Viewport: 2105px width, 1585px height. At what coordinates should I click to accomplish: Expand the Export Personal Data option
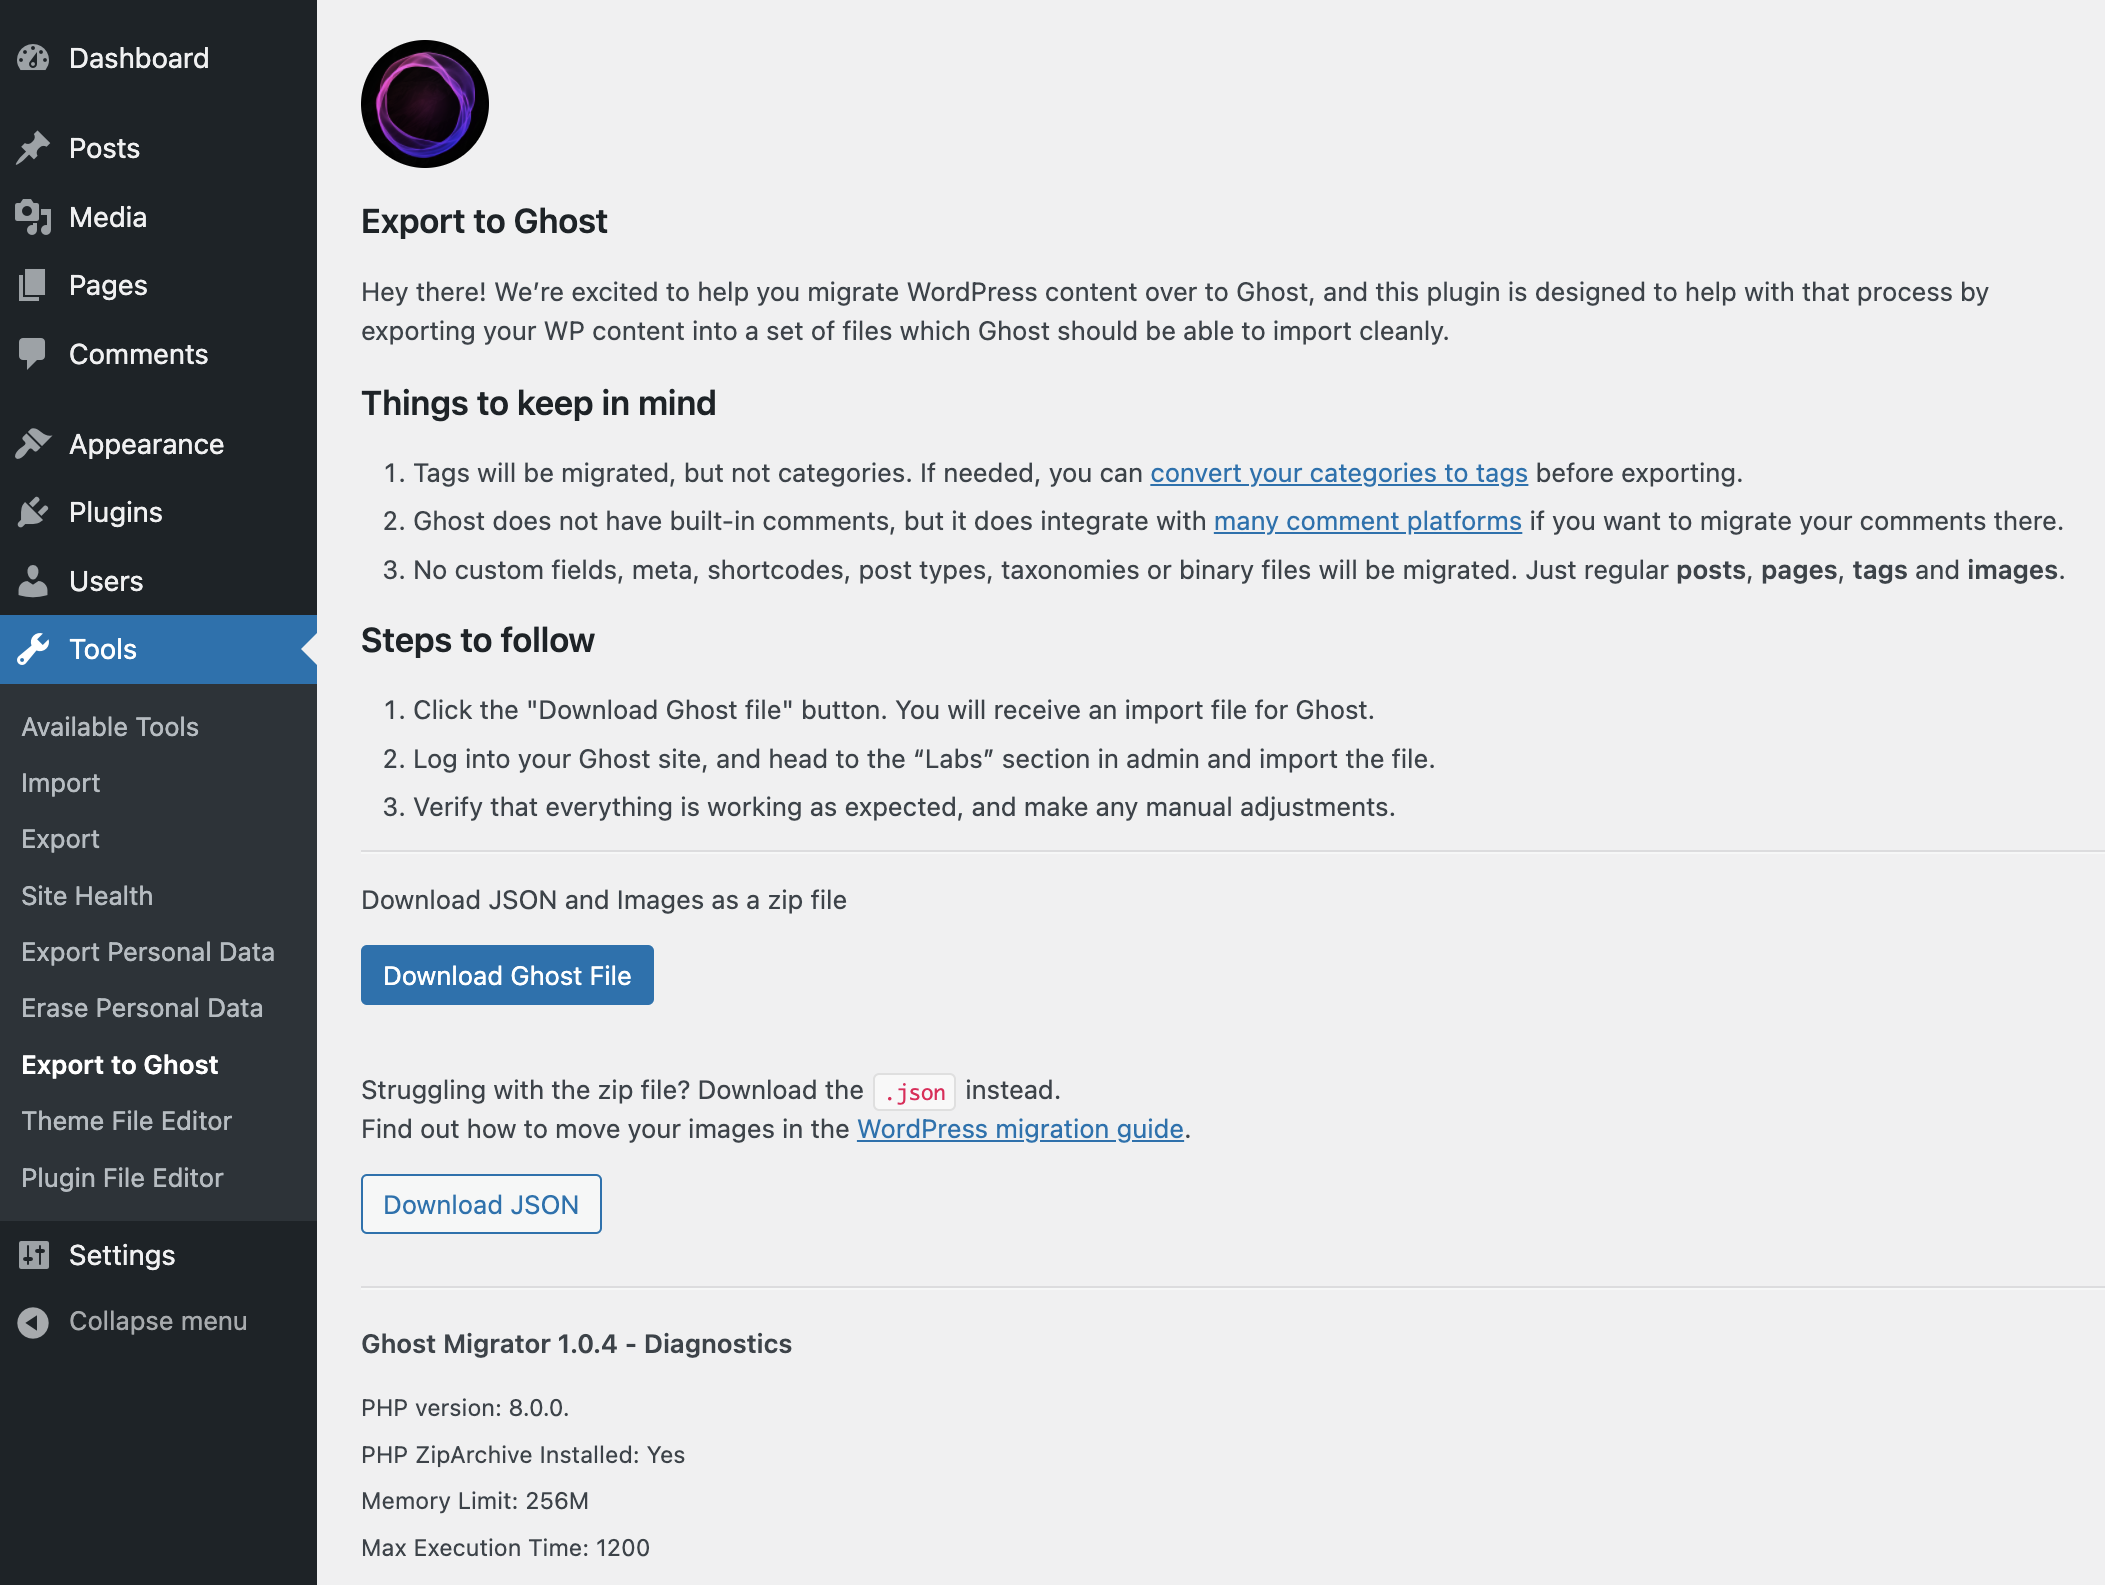point(148,951)
